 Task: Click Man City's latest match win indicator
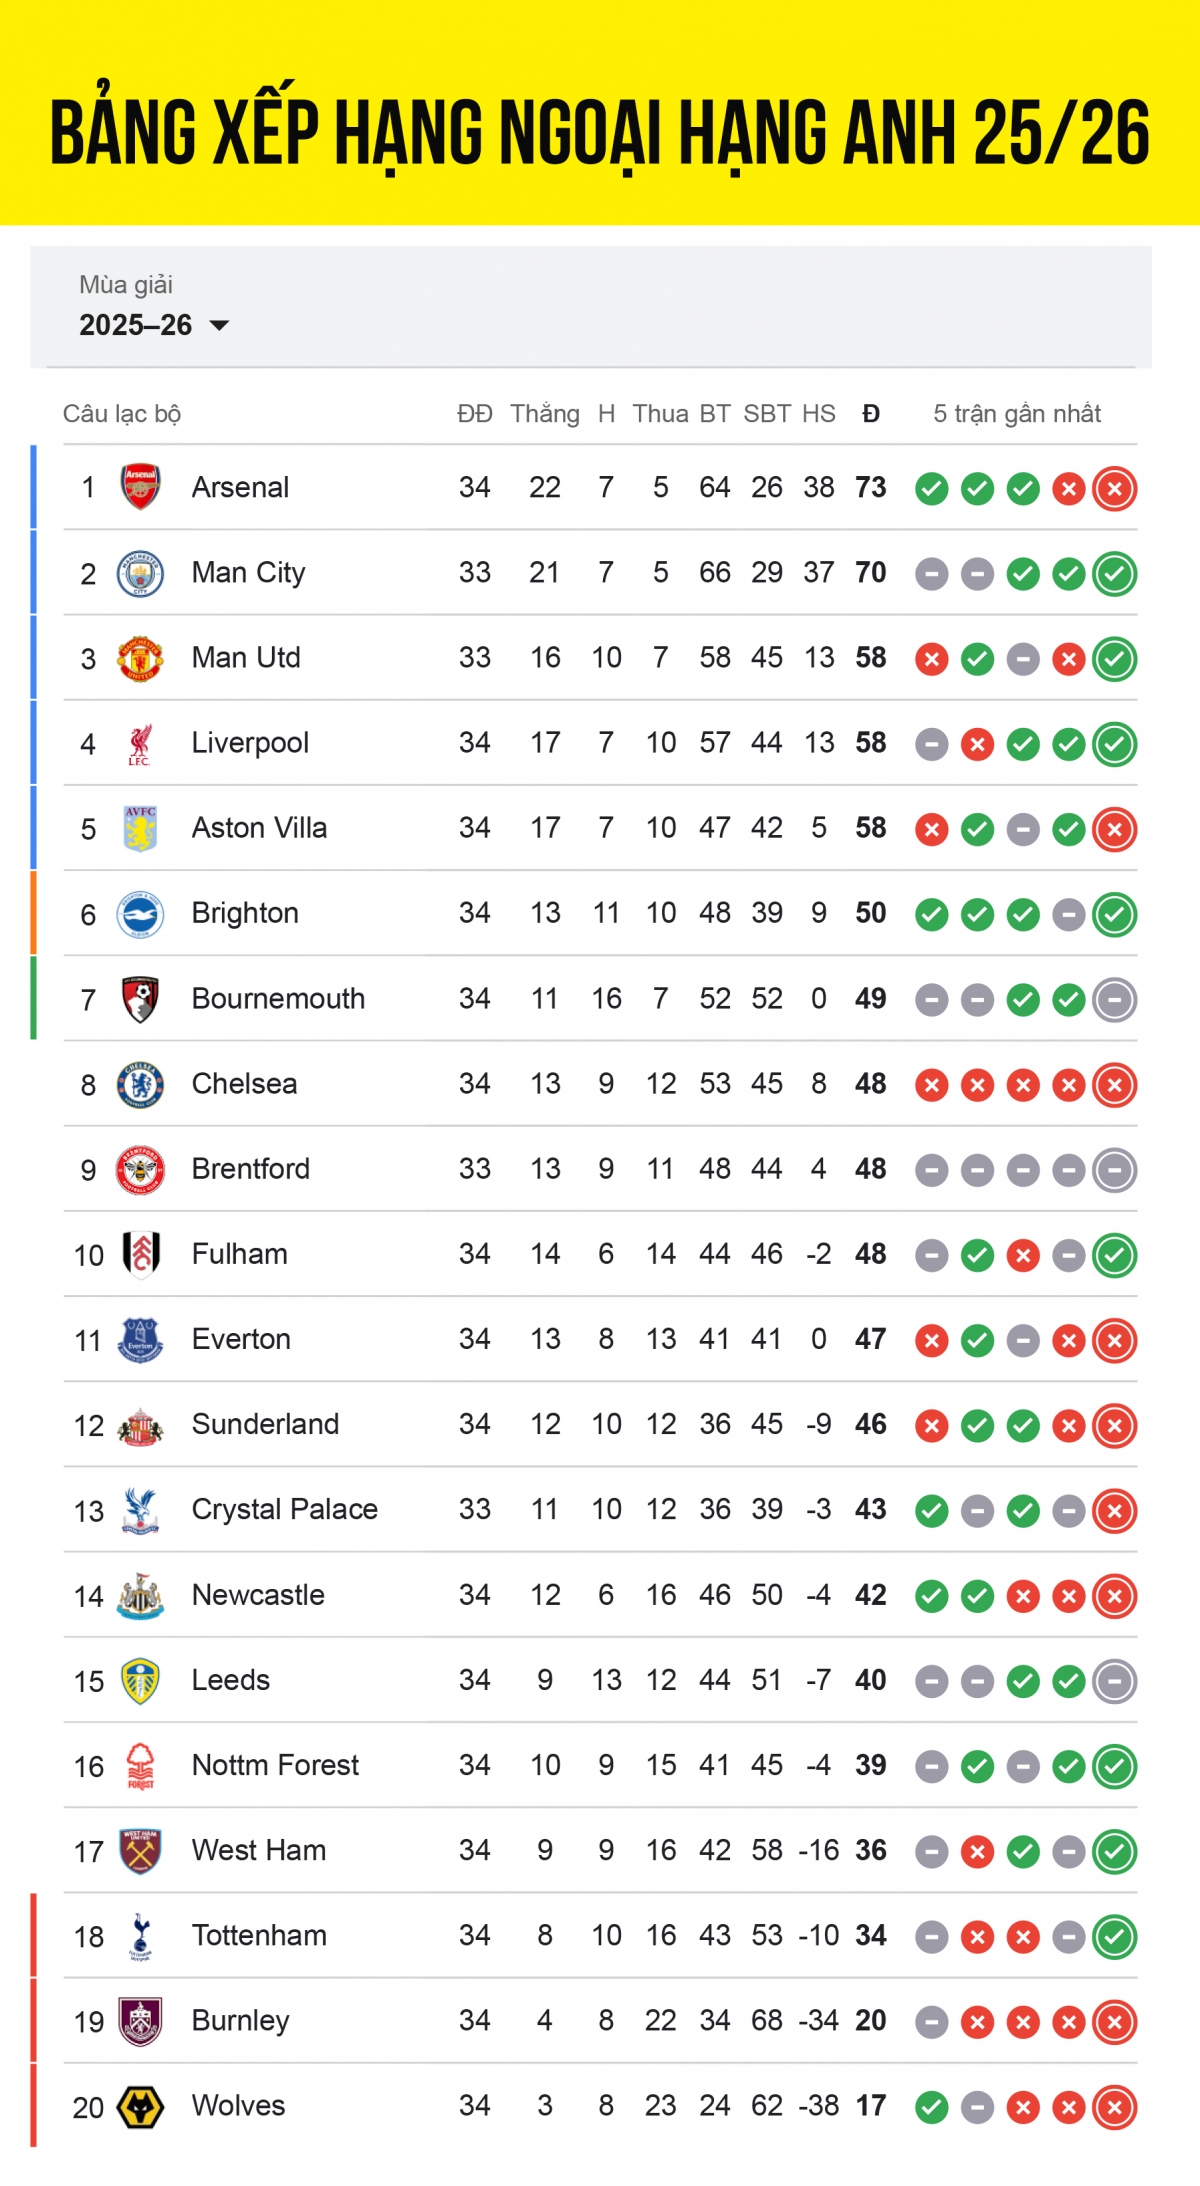[1114, 574]
